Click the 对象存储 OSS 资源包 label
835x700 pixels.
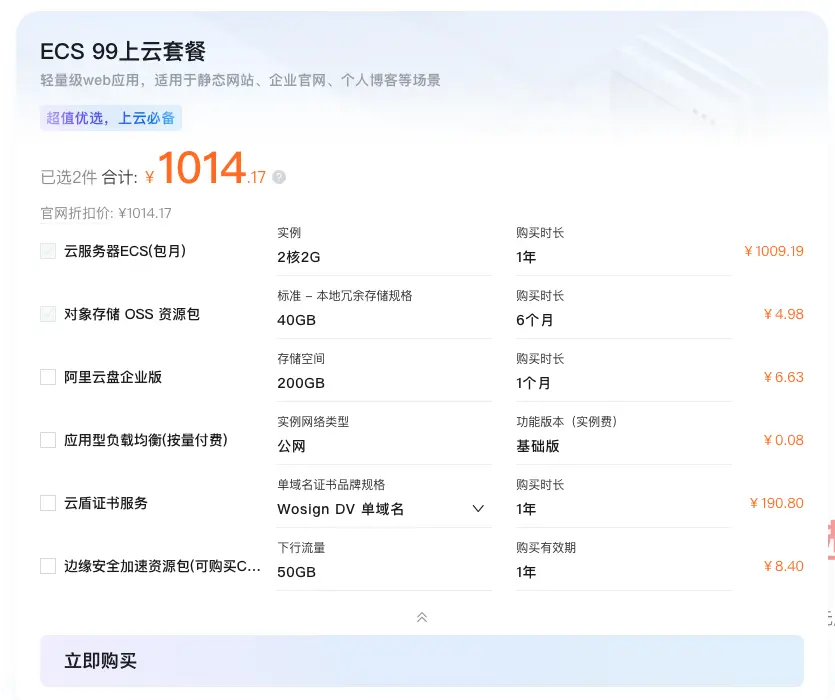point(132,314)
